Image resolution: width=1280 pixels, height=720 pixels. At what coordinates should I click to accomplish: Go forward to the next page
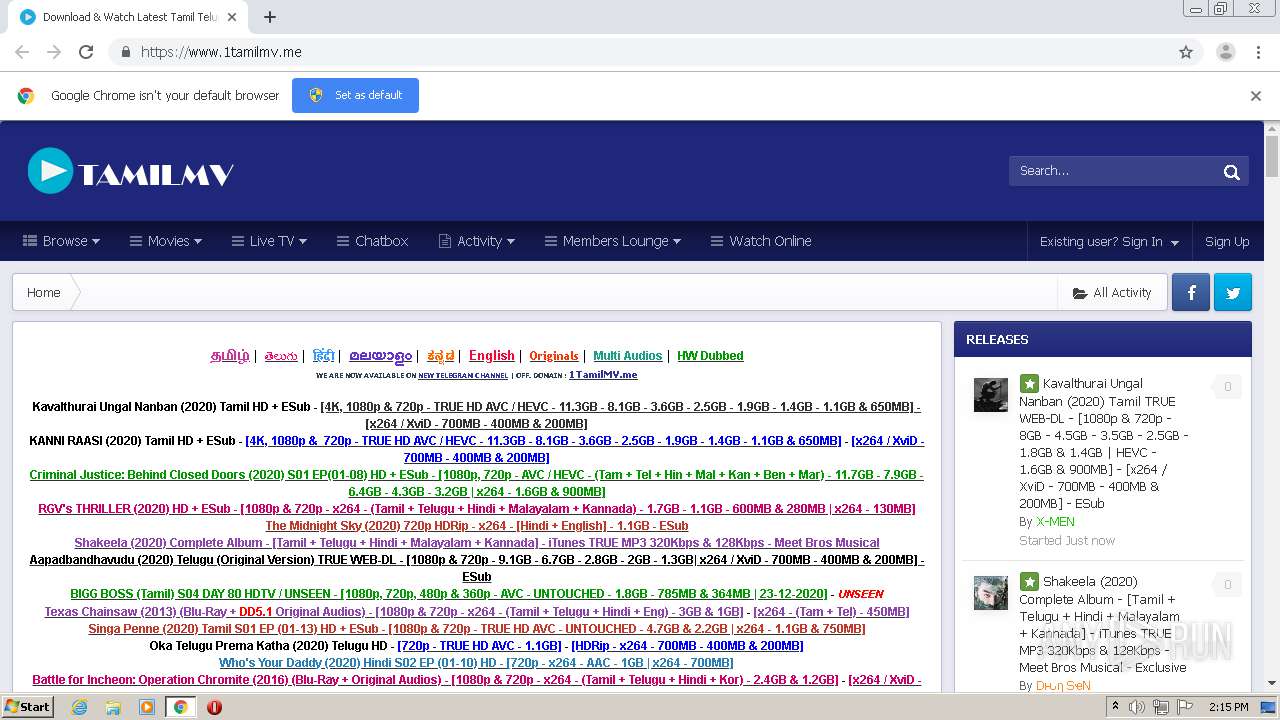[x=54, y=52]
